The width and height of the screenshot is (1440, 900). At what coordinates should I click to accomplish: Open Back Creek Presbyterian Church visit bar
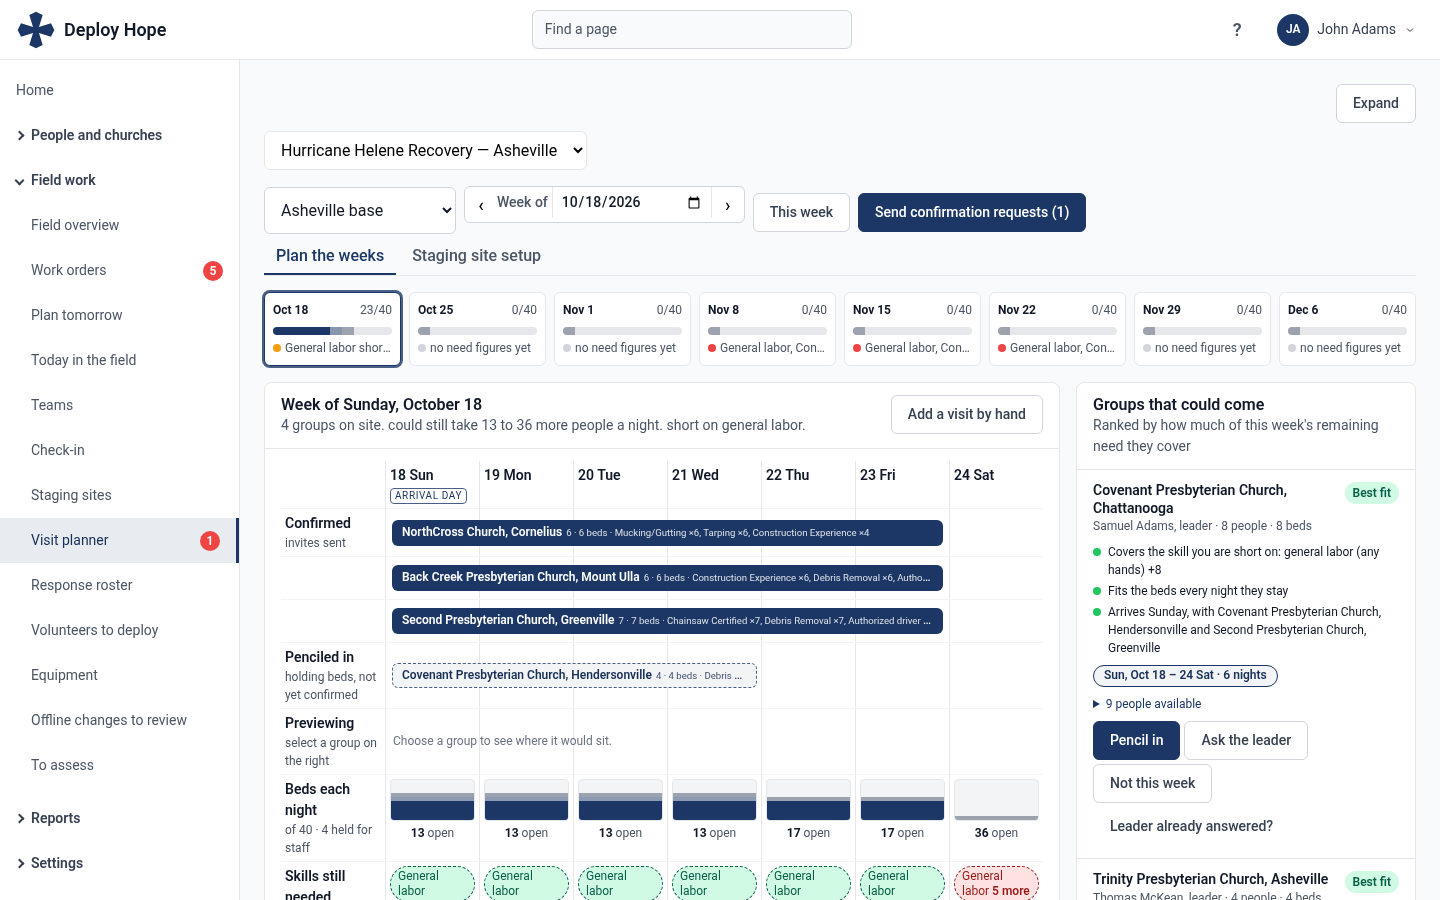point(667,577)
